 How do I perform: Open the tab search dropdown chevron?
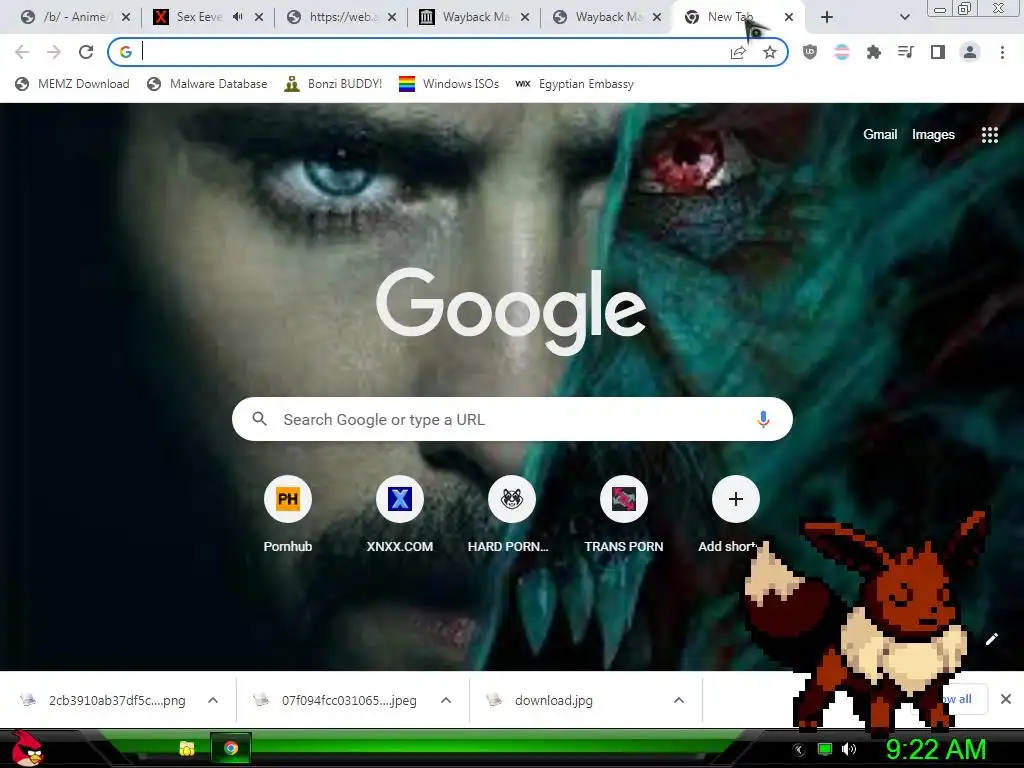tap(904, 17)
